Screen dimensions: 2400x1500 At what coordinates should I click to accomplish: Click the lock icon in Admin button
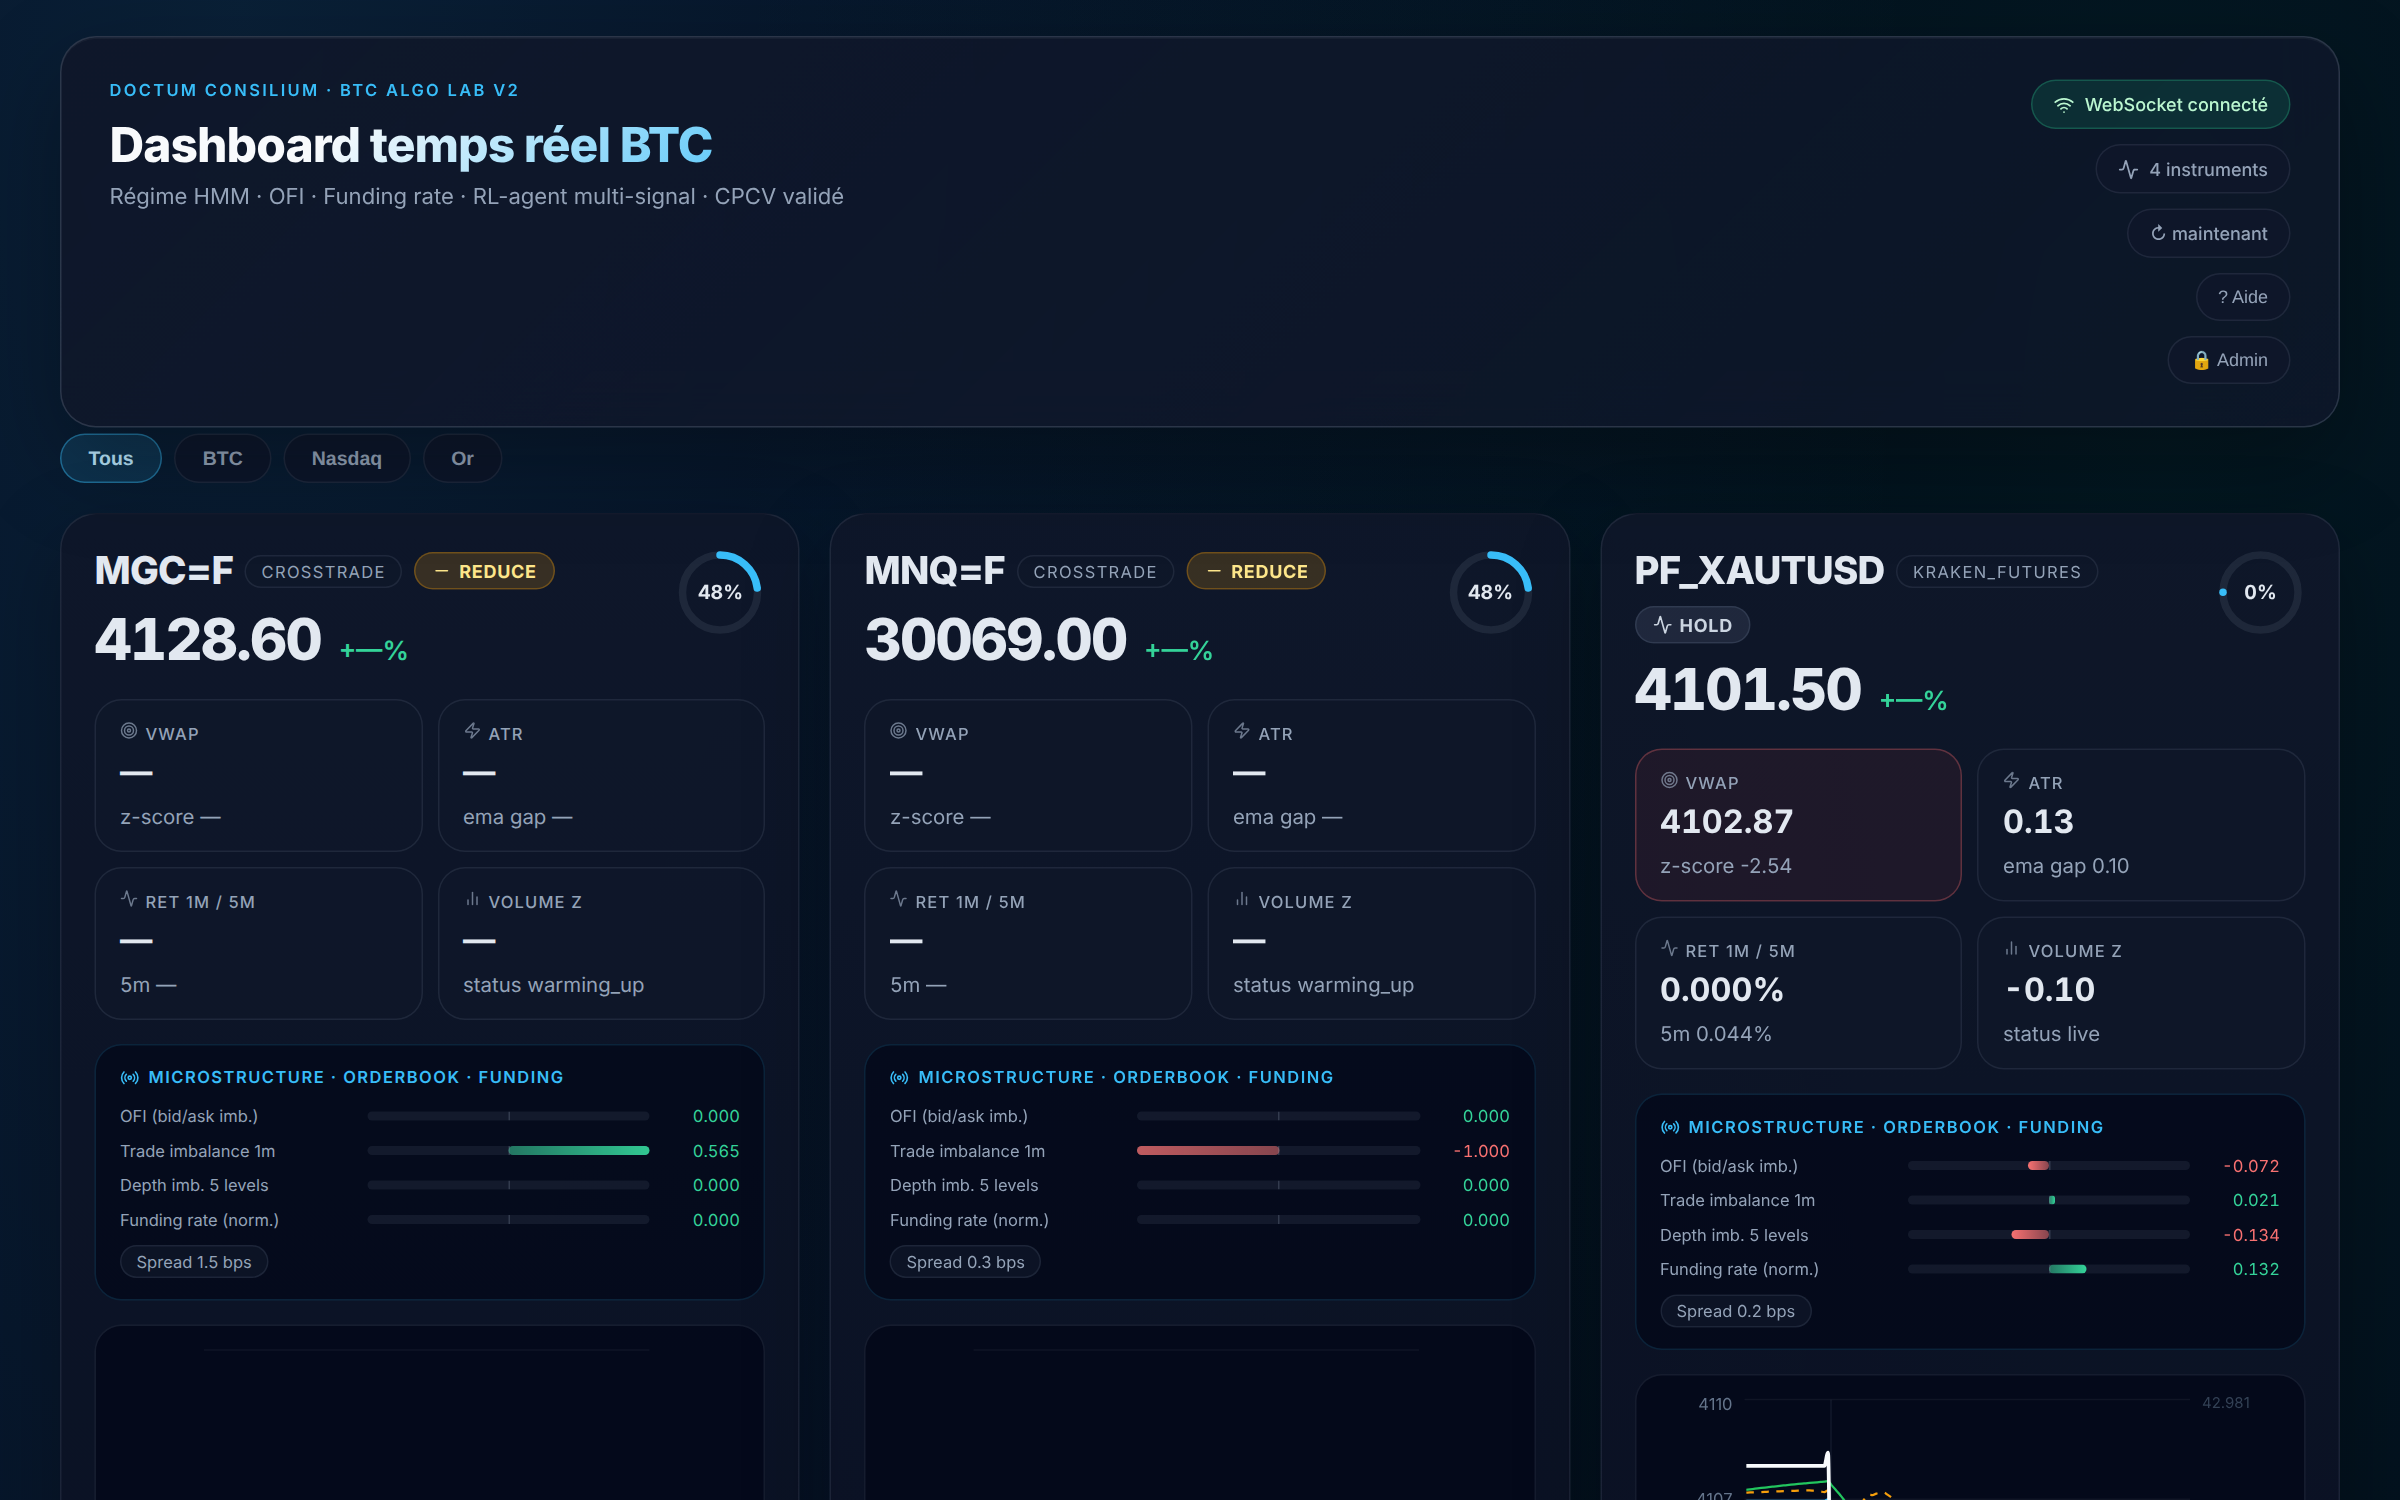coord(2201,360)
